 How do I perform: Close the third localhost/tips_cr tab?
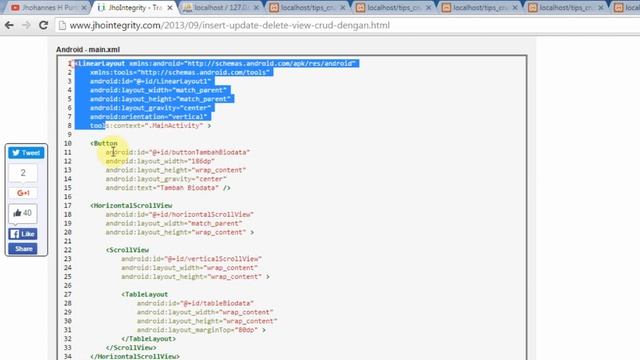click(x=515, y=8)
